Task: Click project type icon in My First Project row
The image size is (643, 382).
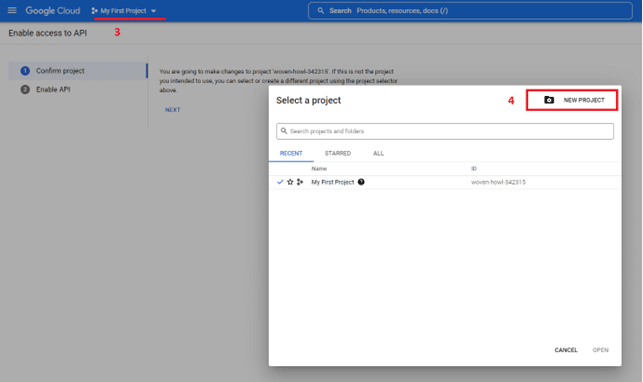Action: (300, 182)
